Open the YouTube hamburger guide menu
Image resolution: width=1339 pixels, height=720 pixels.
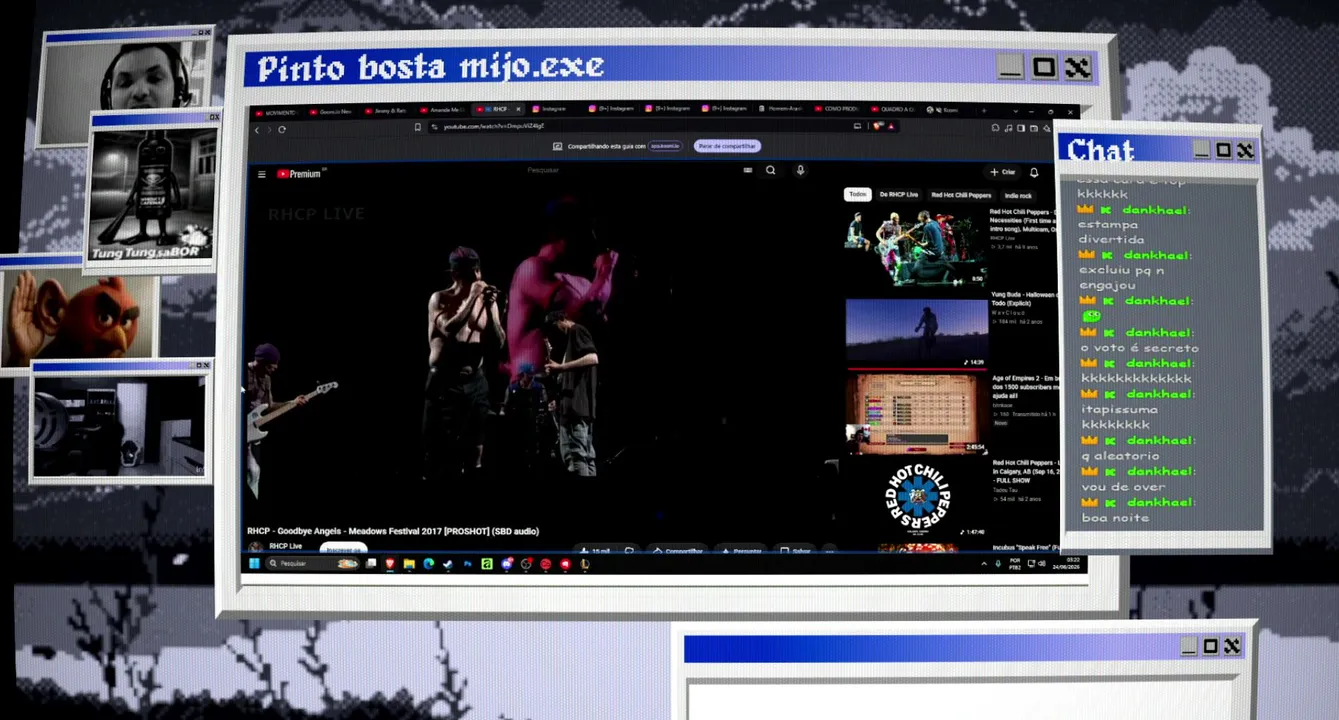click(x=262, y=174)
